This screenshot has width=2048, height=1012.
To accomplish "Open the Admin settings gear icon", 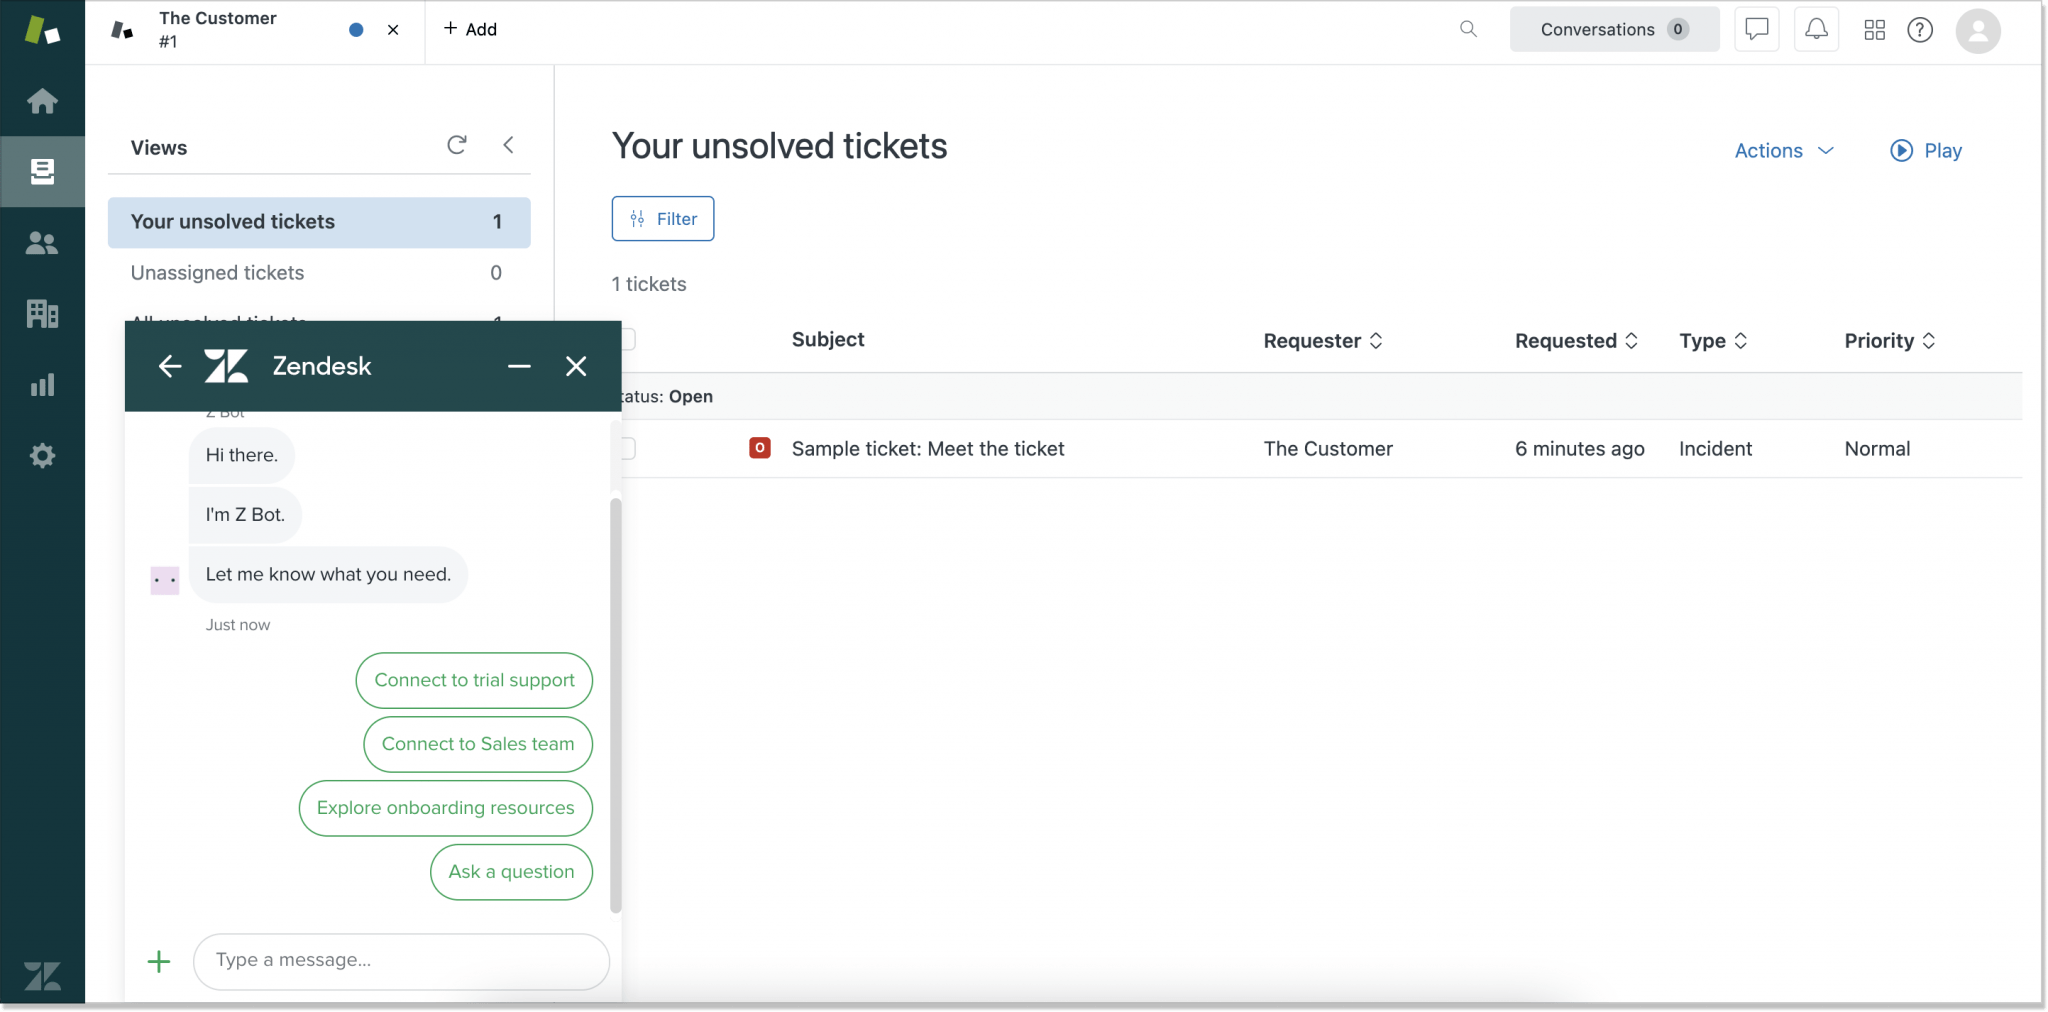I will [x=42, y=455].
